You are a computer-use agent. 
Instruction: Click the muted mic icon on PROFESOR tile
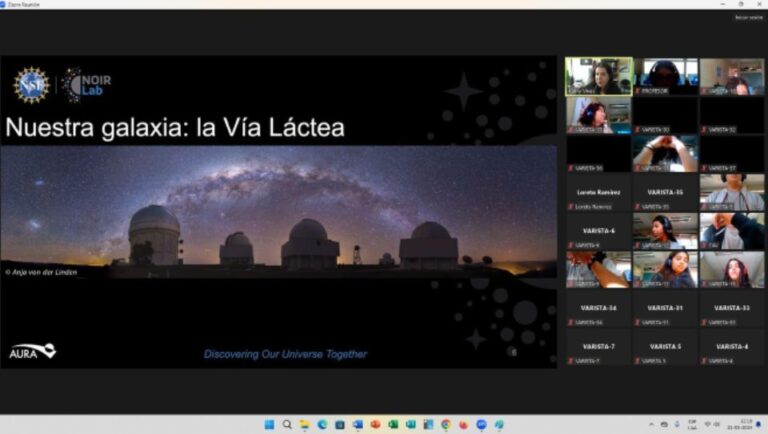(637, 91)
